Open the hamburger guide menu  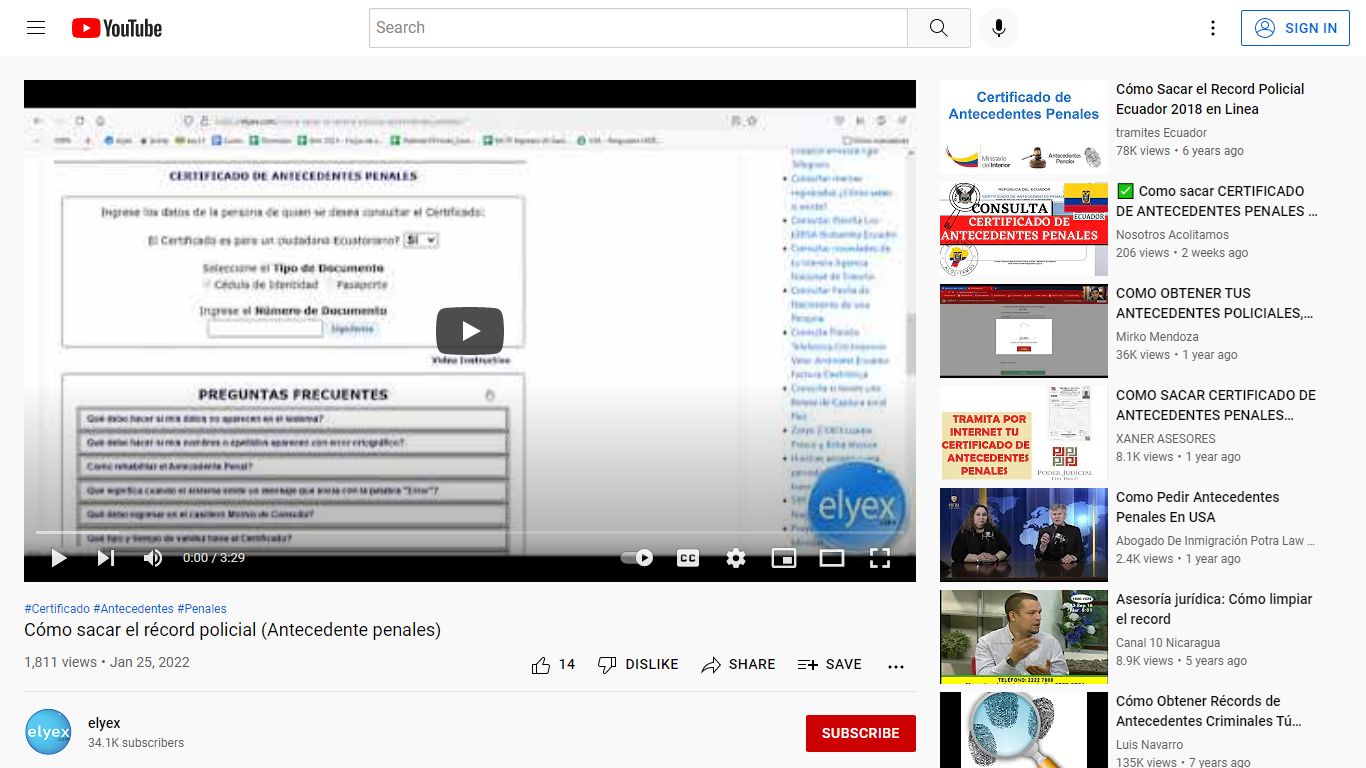click(x=36, y=28)
